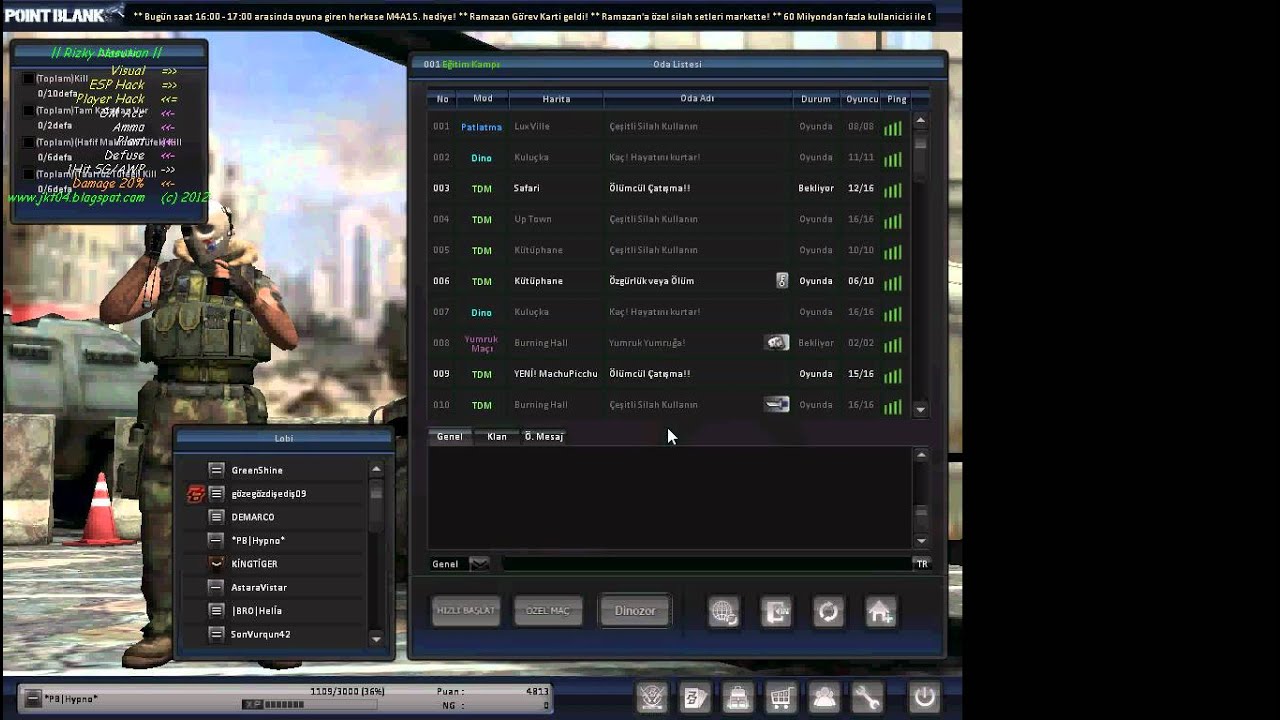Click the lock icon on room 006

point(782,281)
